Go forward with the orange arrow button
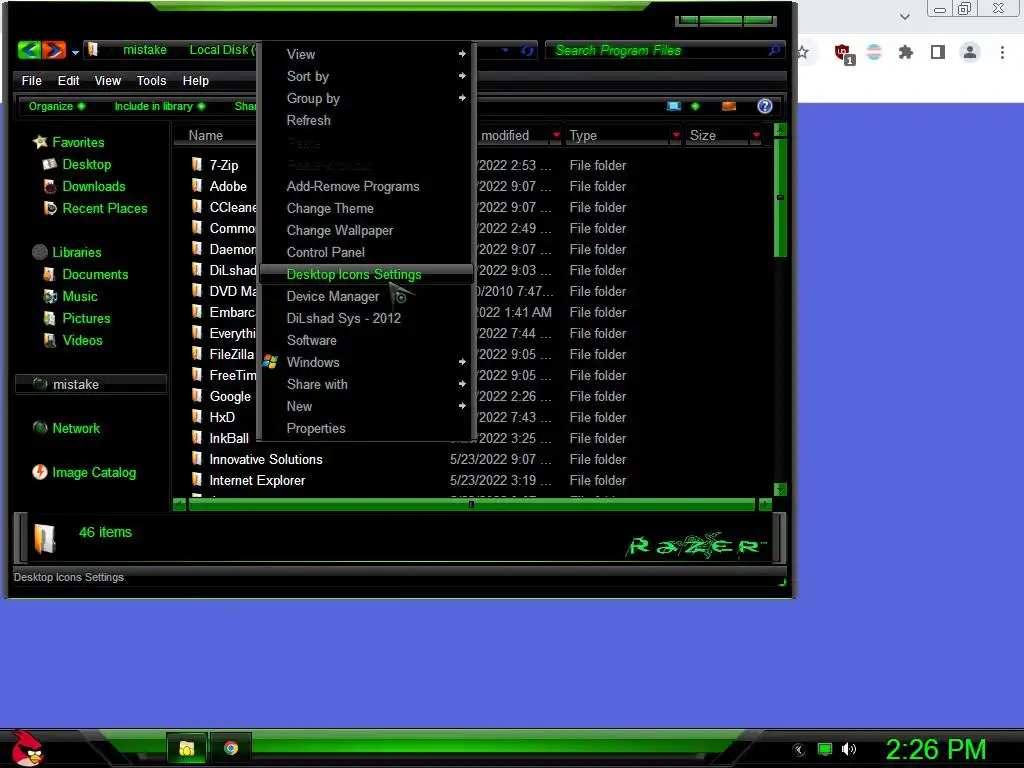The height and width of the screenshot is (768, 1024). [54, 50]
